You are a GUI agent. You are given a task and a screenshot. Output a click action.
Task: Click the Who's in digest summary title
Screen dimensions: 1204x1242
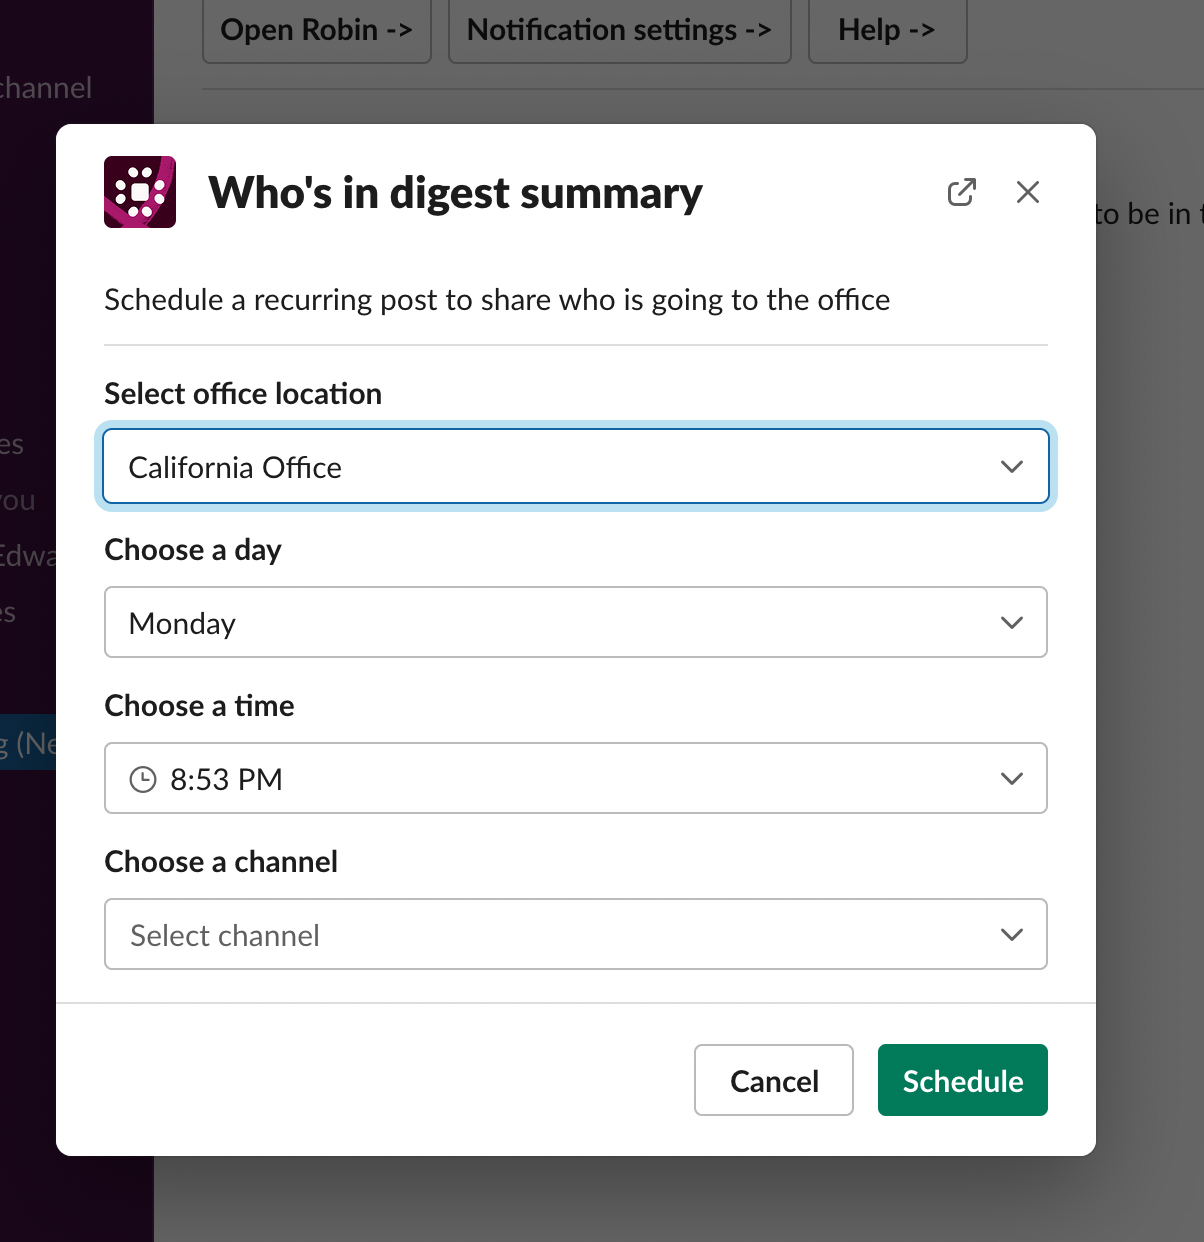point(456,193)
